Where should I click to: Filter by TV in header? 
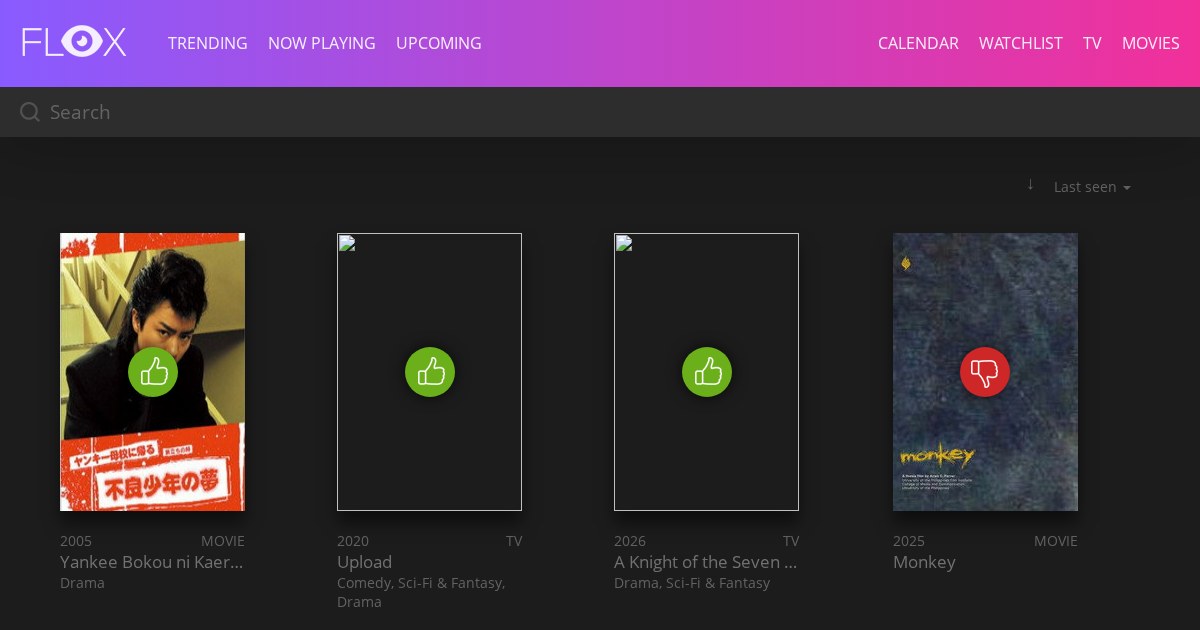coord(1092,43)
